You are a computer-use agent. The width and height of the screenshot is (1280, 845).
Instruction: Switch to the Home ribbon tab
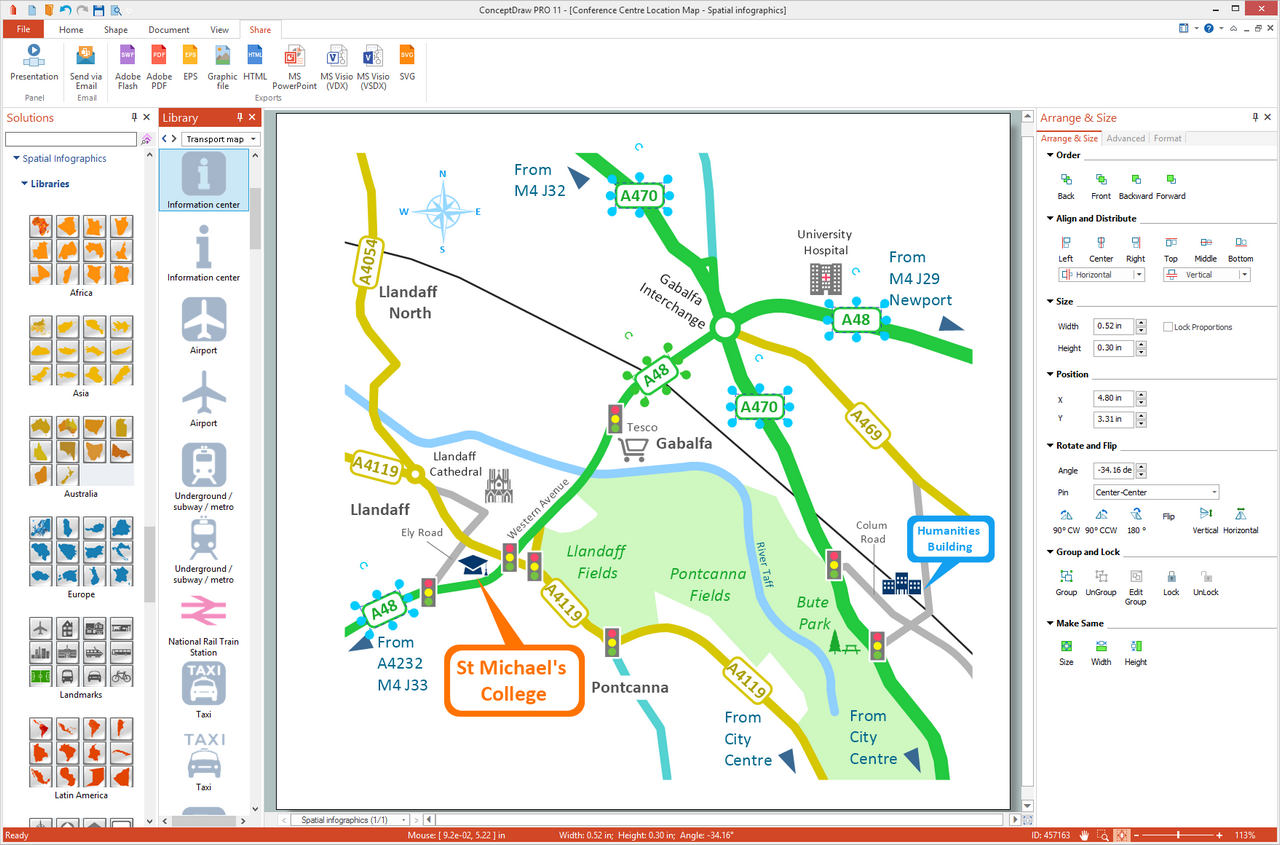(71, 30)
